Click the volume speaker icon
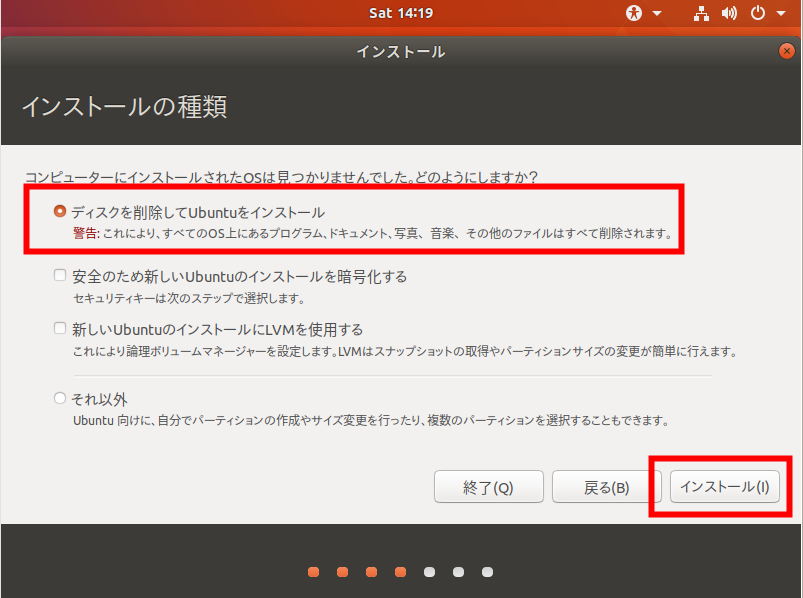This screenshot has width=803, height=598. click(729, 13)
